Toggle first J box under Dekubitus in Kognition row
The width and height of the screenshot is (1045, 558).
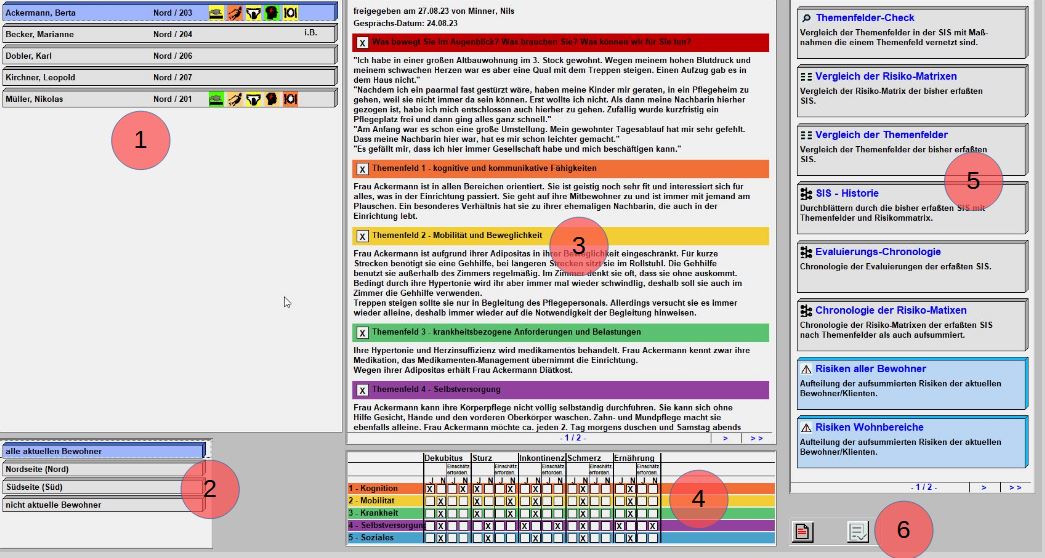(430, 489)
